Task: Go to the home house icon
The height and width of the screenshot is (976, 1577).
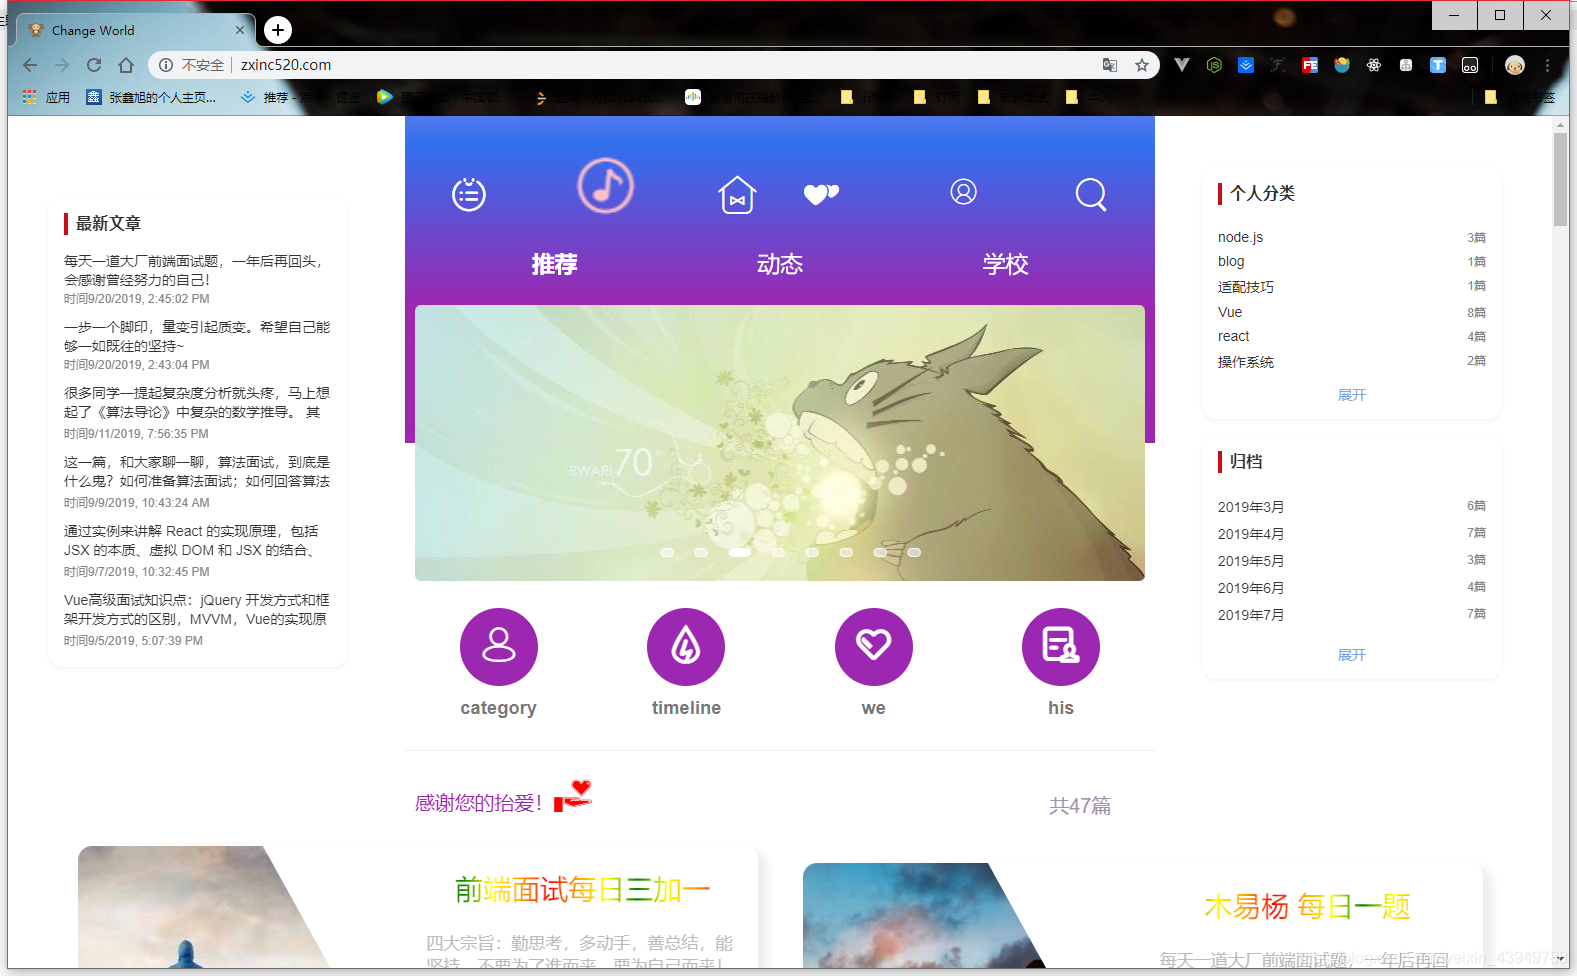Action: click(x=737, y=194)
